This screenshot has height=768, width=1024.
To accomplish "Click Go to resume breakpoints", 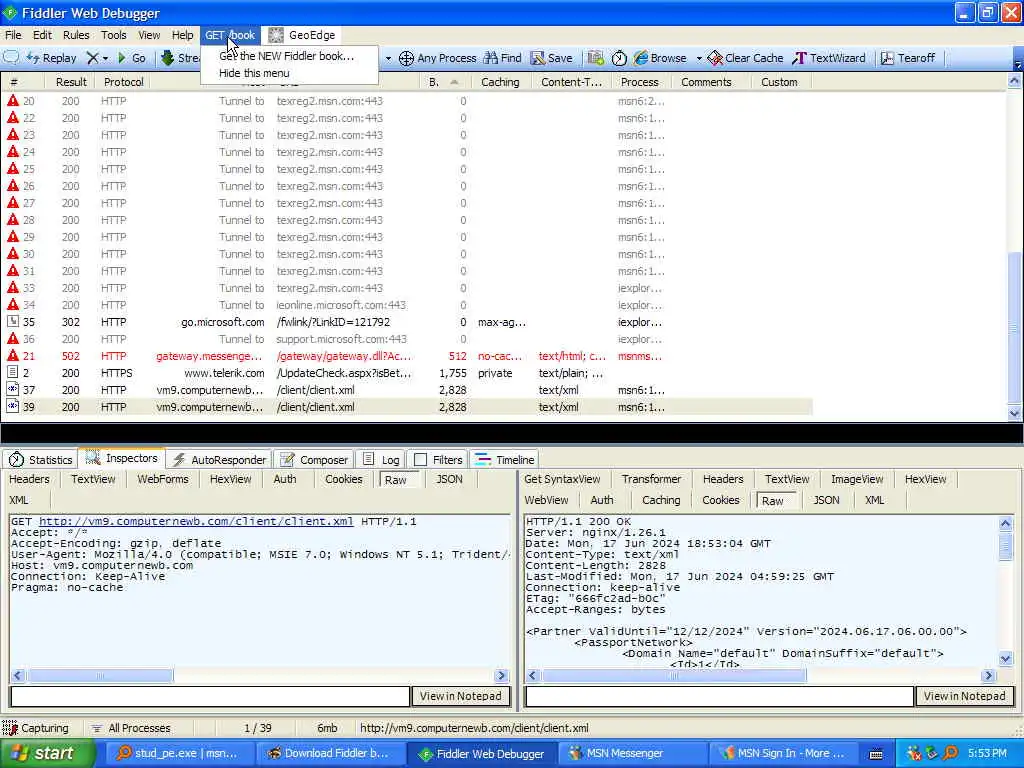I will [x=131, y=58].
